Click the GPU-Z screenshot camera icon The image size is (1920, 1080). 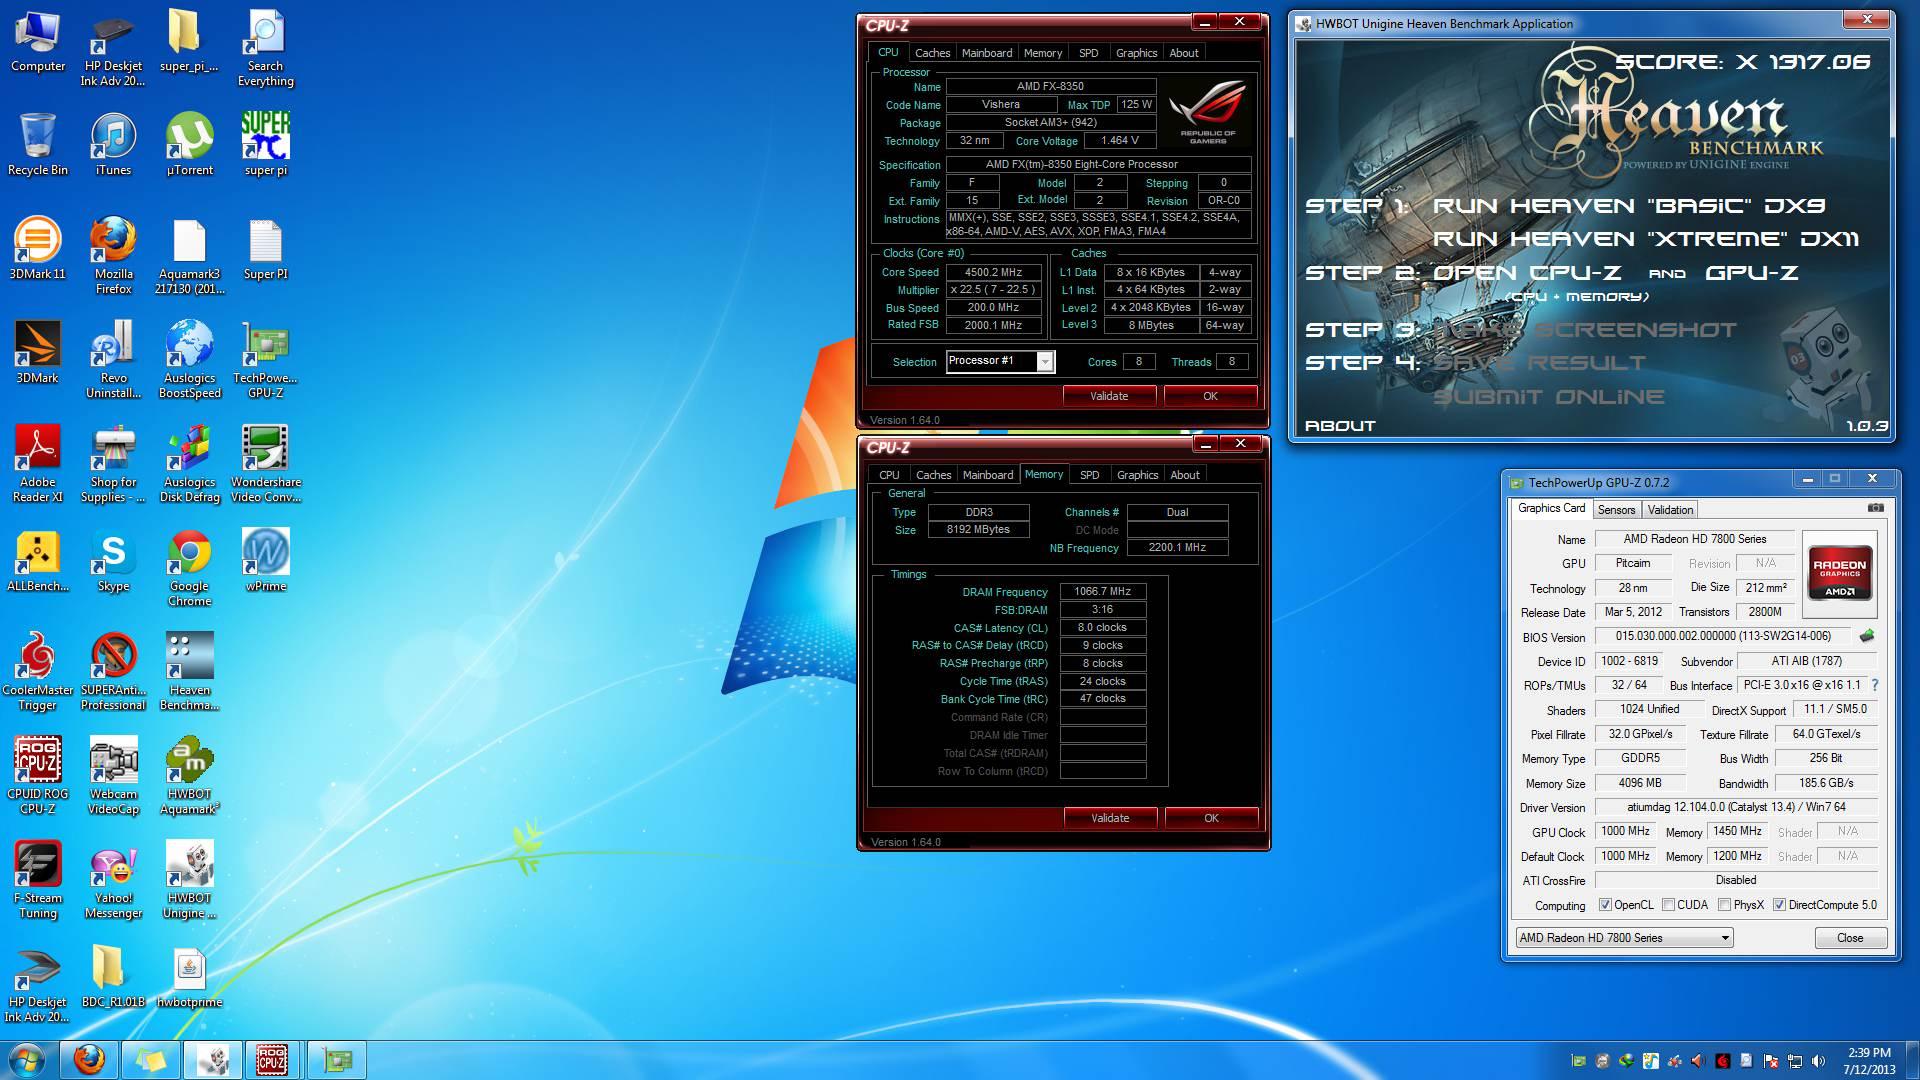point(1875,508)
